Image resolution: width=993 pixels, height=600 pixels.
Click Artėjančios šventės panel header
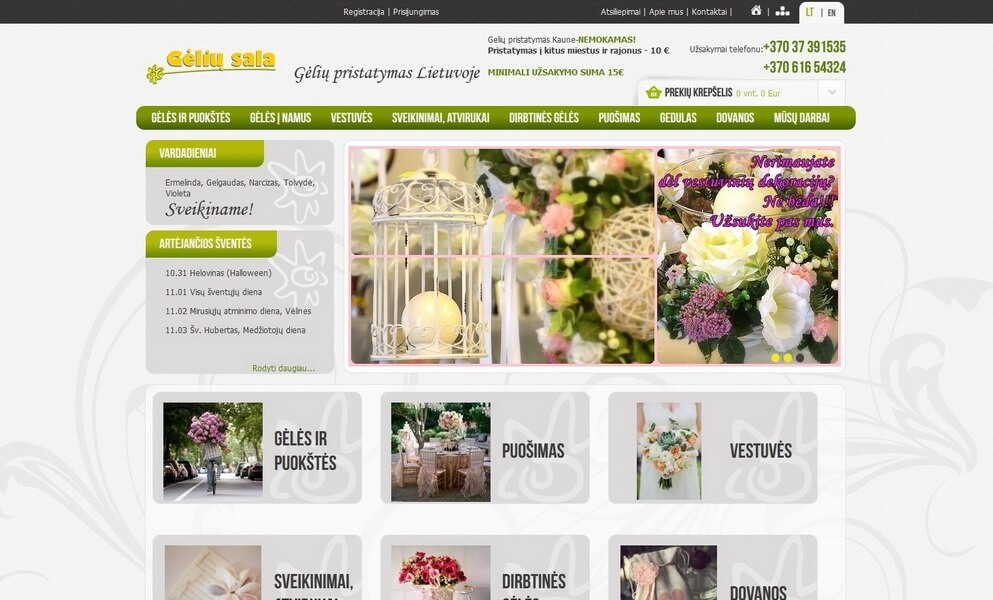tap(211, 244)
